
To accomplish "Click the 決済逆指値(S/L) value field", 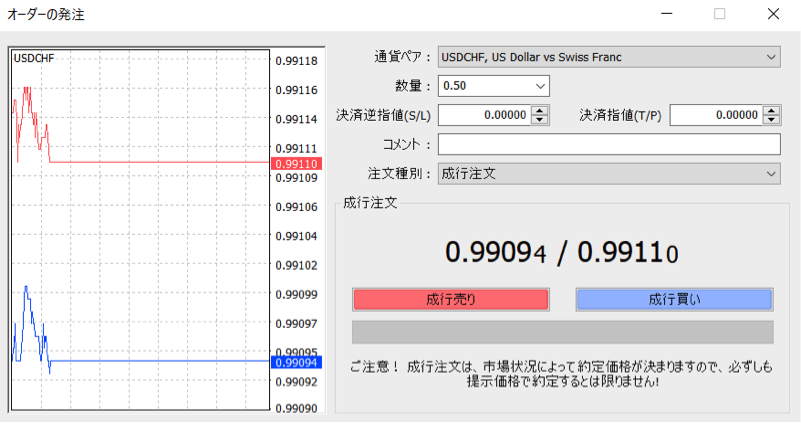I will pyautogui.click(x=485, y=115).
